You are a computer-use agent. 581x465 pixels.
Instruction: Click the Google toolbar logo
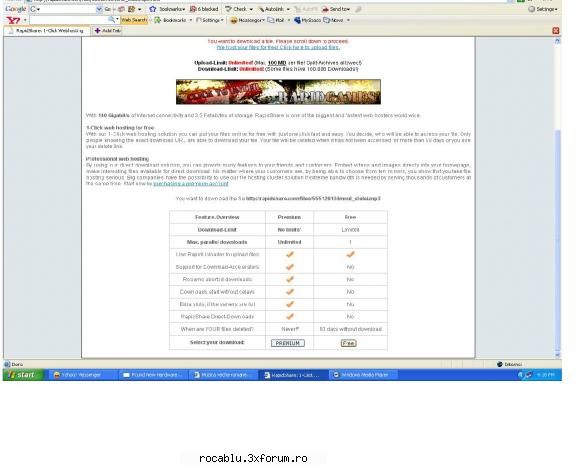pyautogui.click(x=16, y=9)
